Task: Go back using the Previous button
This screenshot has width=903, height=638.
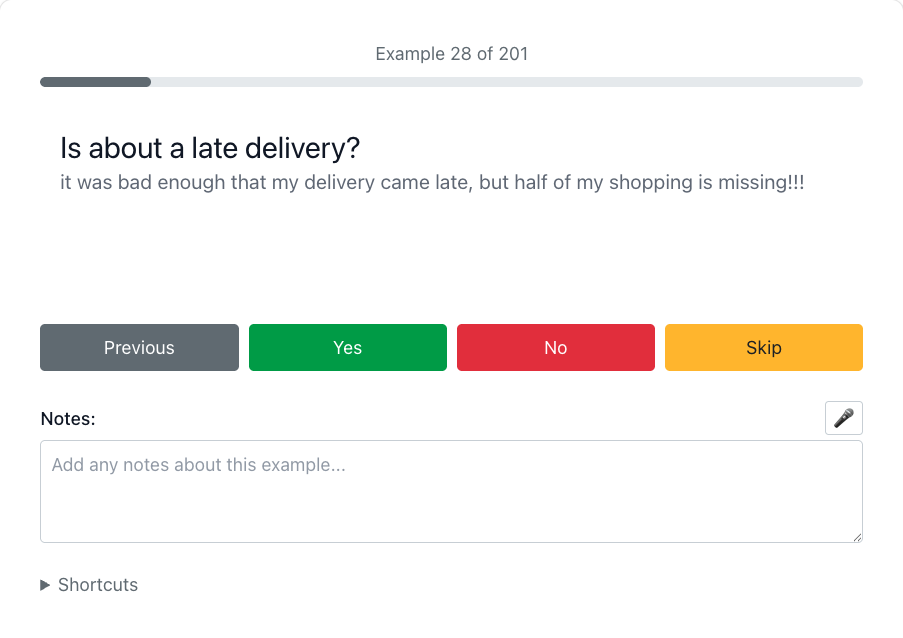Action: click(x=139, y=348)
